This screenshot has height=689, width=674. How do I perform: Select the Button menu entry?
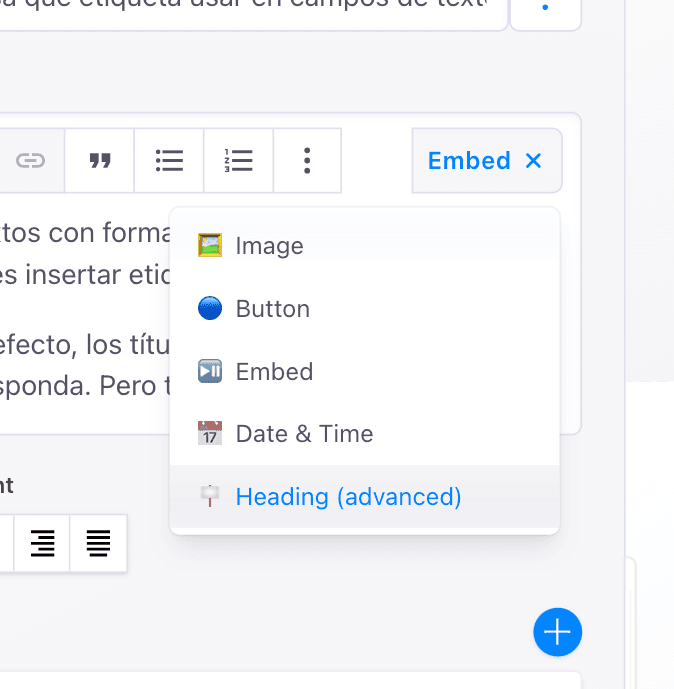[272, 309]
